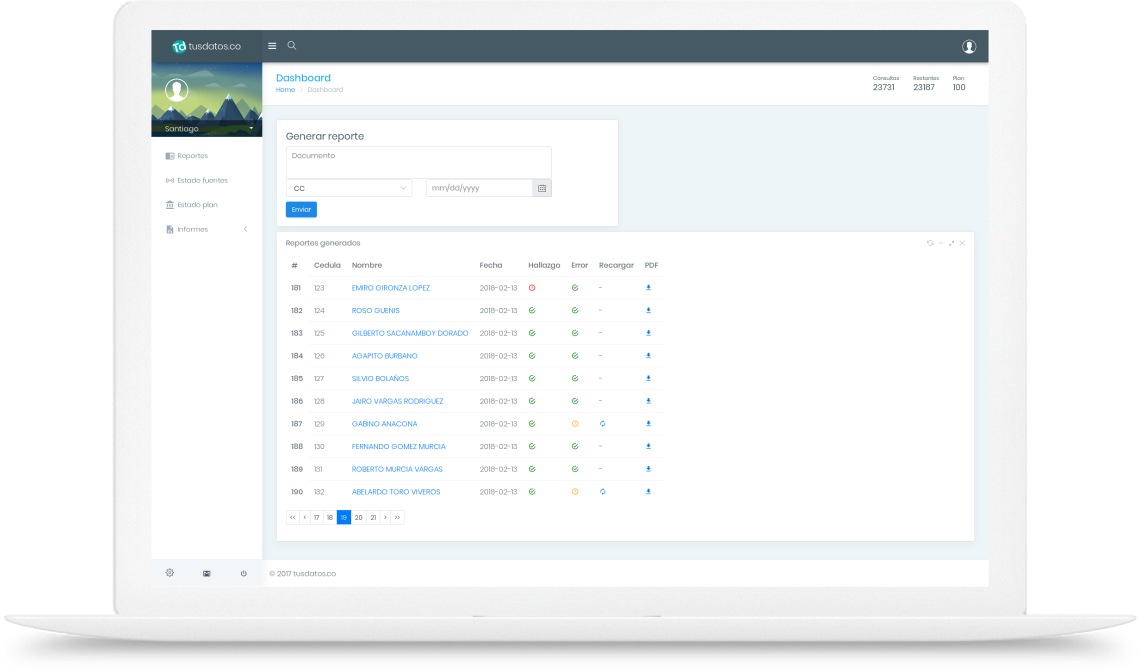
Task: Click the mail envelope icon in sidebar footer
Action: [206, 574]
